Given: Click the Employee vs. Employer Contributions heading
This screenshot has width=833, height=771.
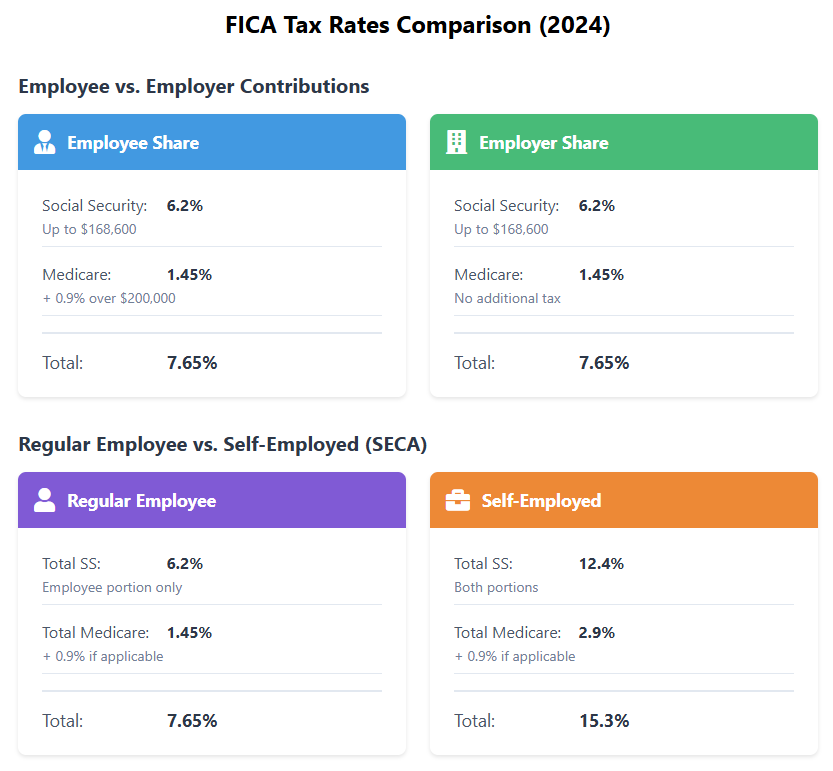Looking at the screenshot, I should pyautogui.click(x=194, y=86).
